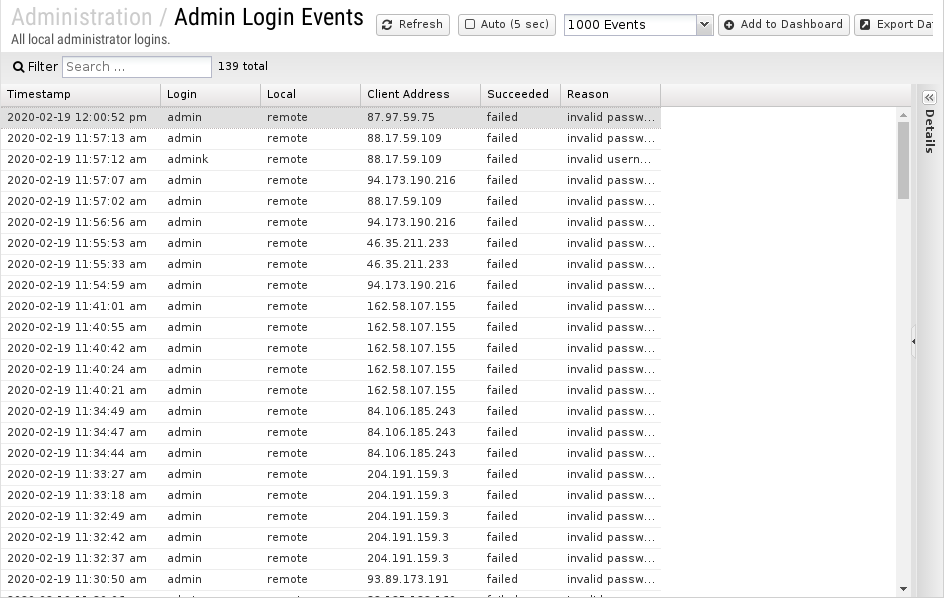The image size is (944, 598).
Task: Sort by Local column header
Action: tap(311, 95)
